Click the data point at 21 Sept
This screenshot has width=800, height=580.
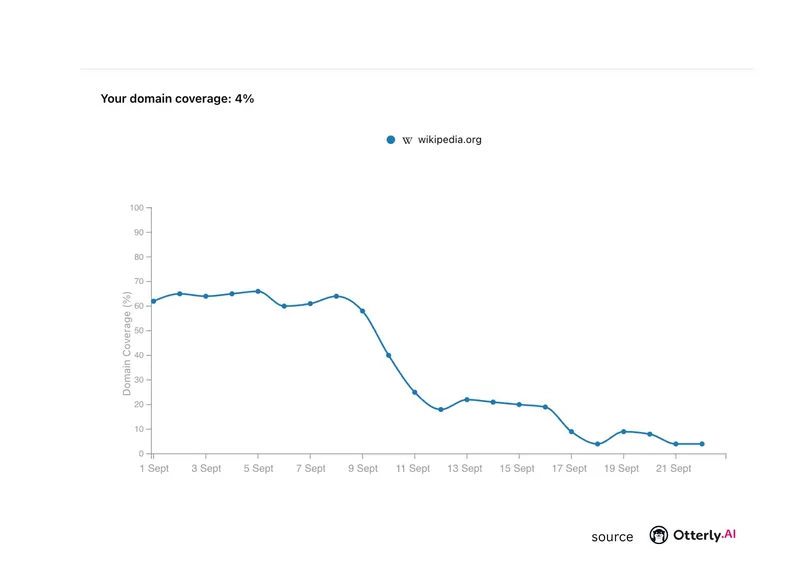(676, 444)
